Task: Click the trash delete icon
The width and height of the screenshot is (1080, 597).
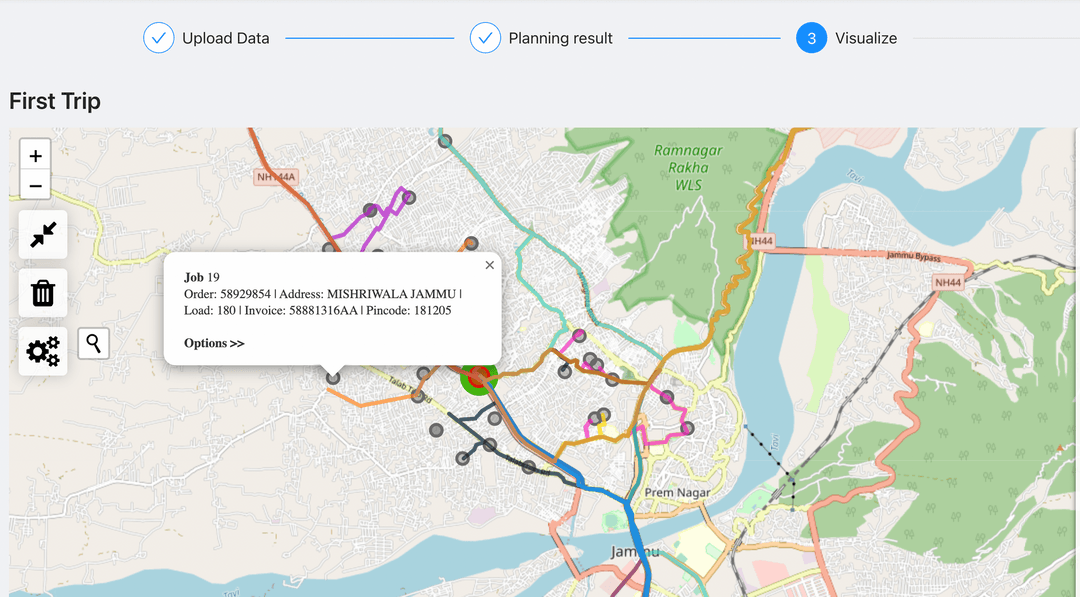Action: point(42,292)
